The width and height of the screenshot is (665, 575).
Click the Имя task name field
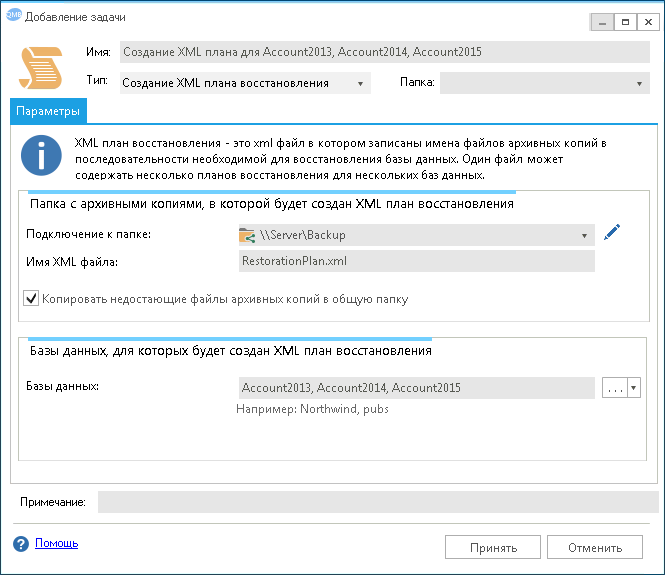tap(385, 52)
